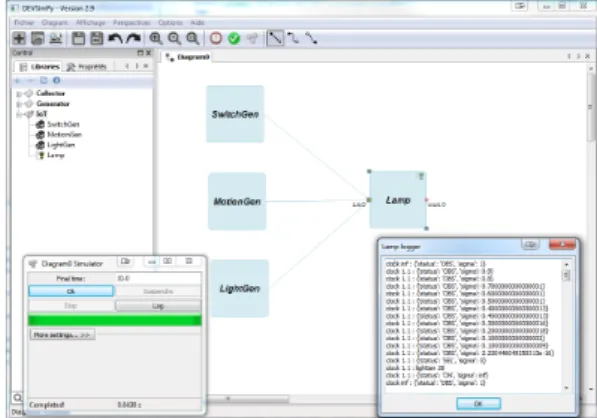Select the LightGen block on canvas

(x=240, y=288)
